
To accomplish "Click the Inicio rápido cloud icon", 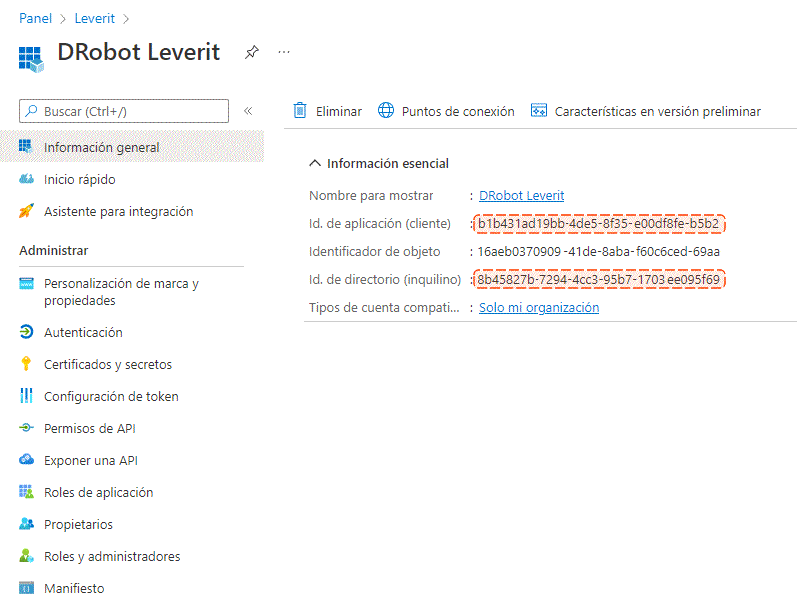I will coord(26,179).
